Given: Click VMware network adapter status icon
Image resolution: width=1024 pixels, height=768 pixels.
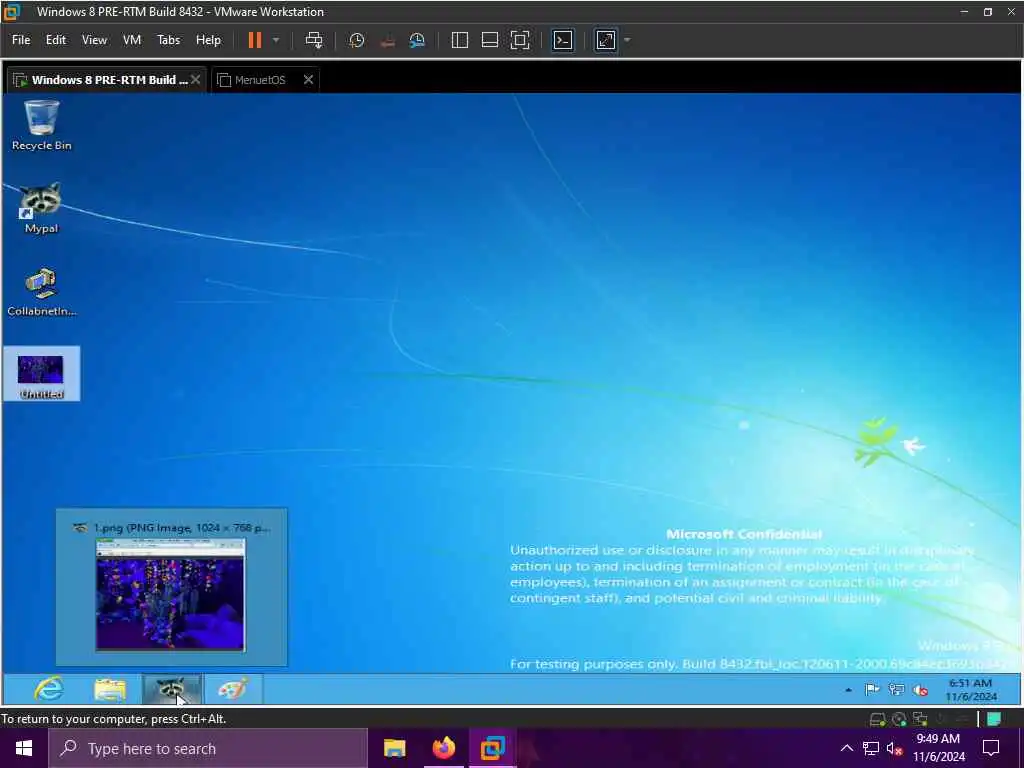Looking at the screenshot, I should pyautogui.click(x=920, y=719).
